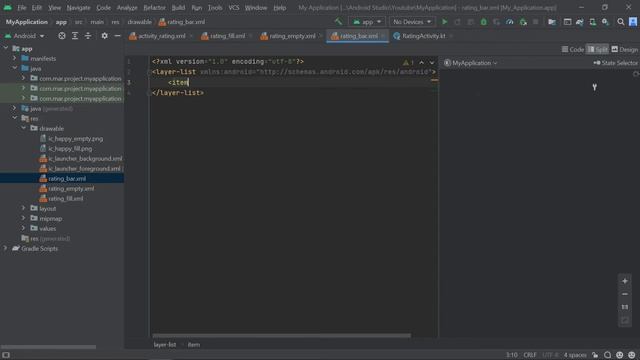Viewport: 640px width, 360px height.
Task: Click the warning triangle indicator in editor
Action: [x=408, y=62]
